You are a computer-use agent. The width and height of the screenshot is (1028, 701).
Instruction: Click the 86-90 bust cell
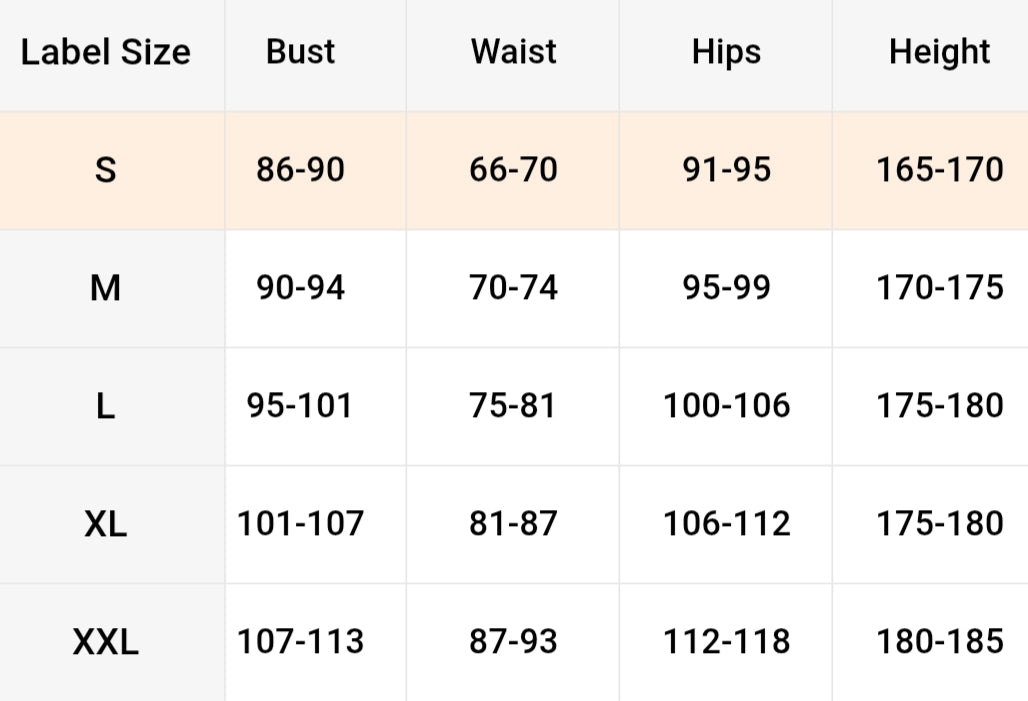(x=300, y=170)
